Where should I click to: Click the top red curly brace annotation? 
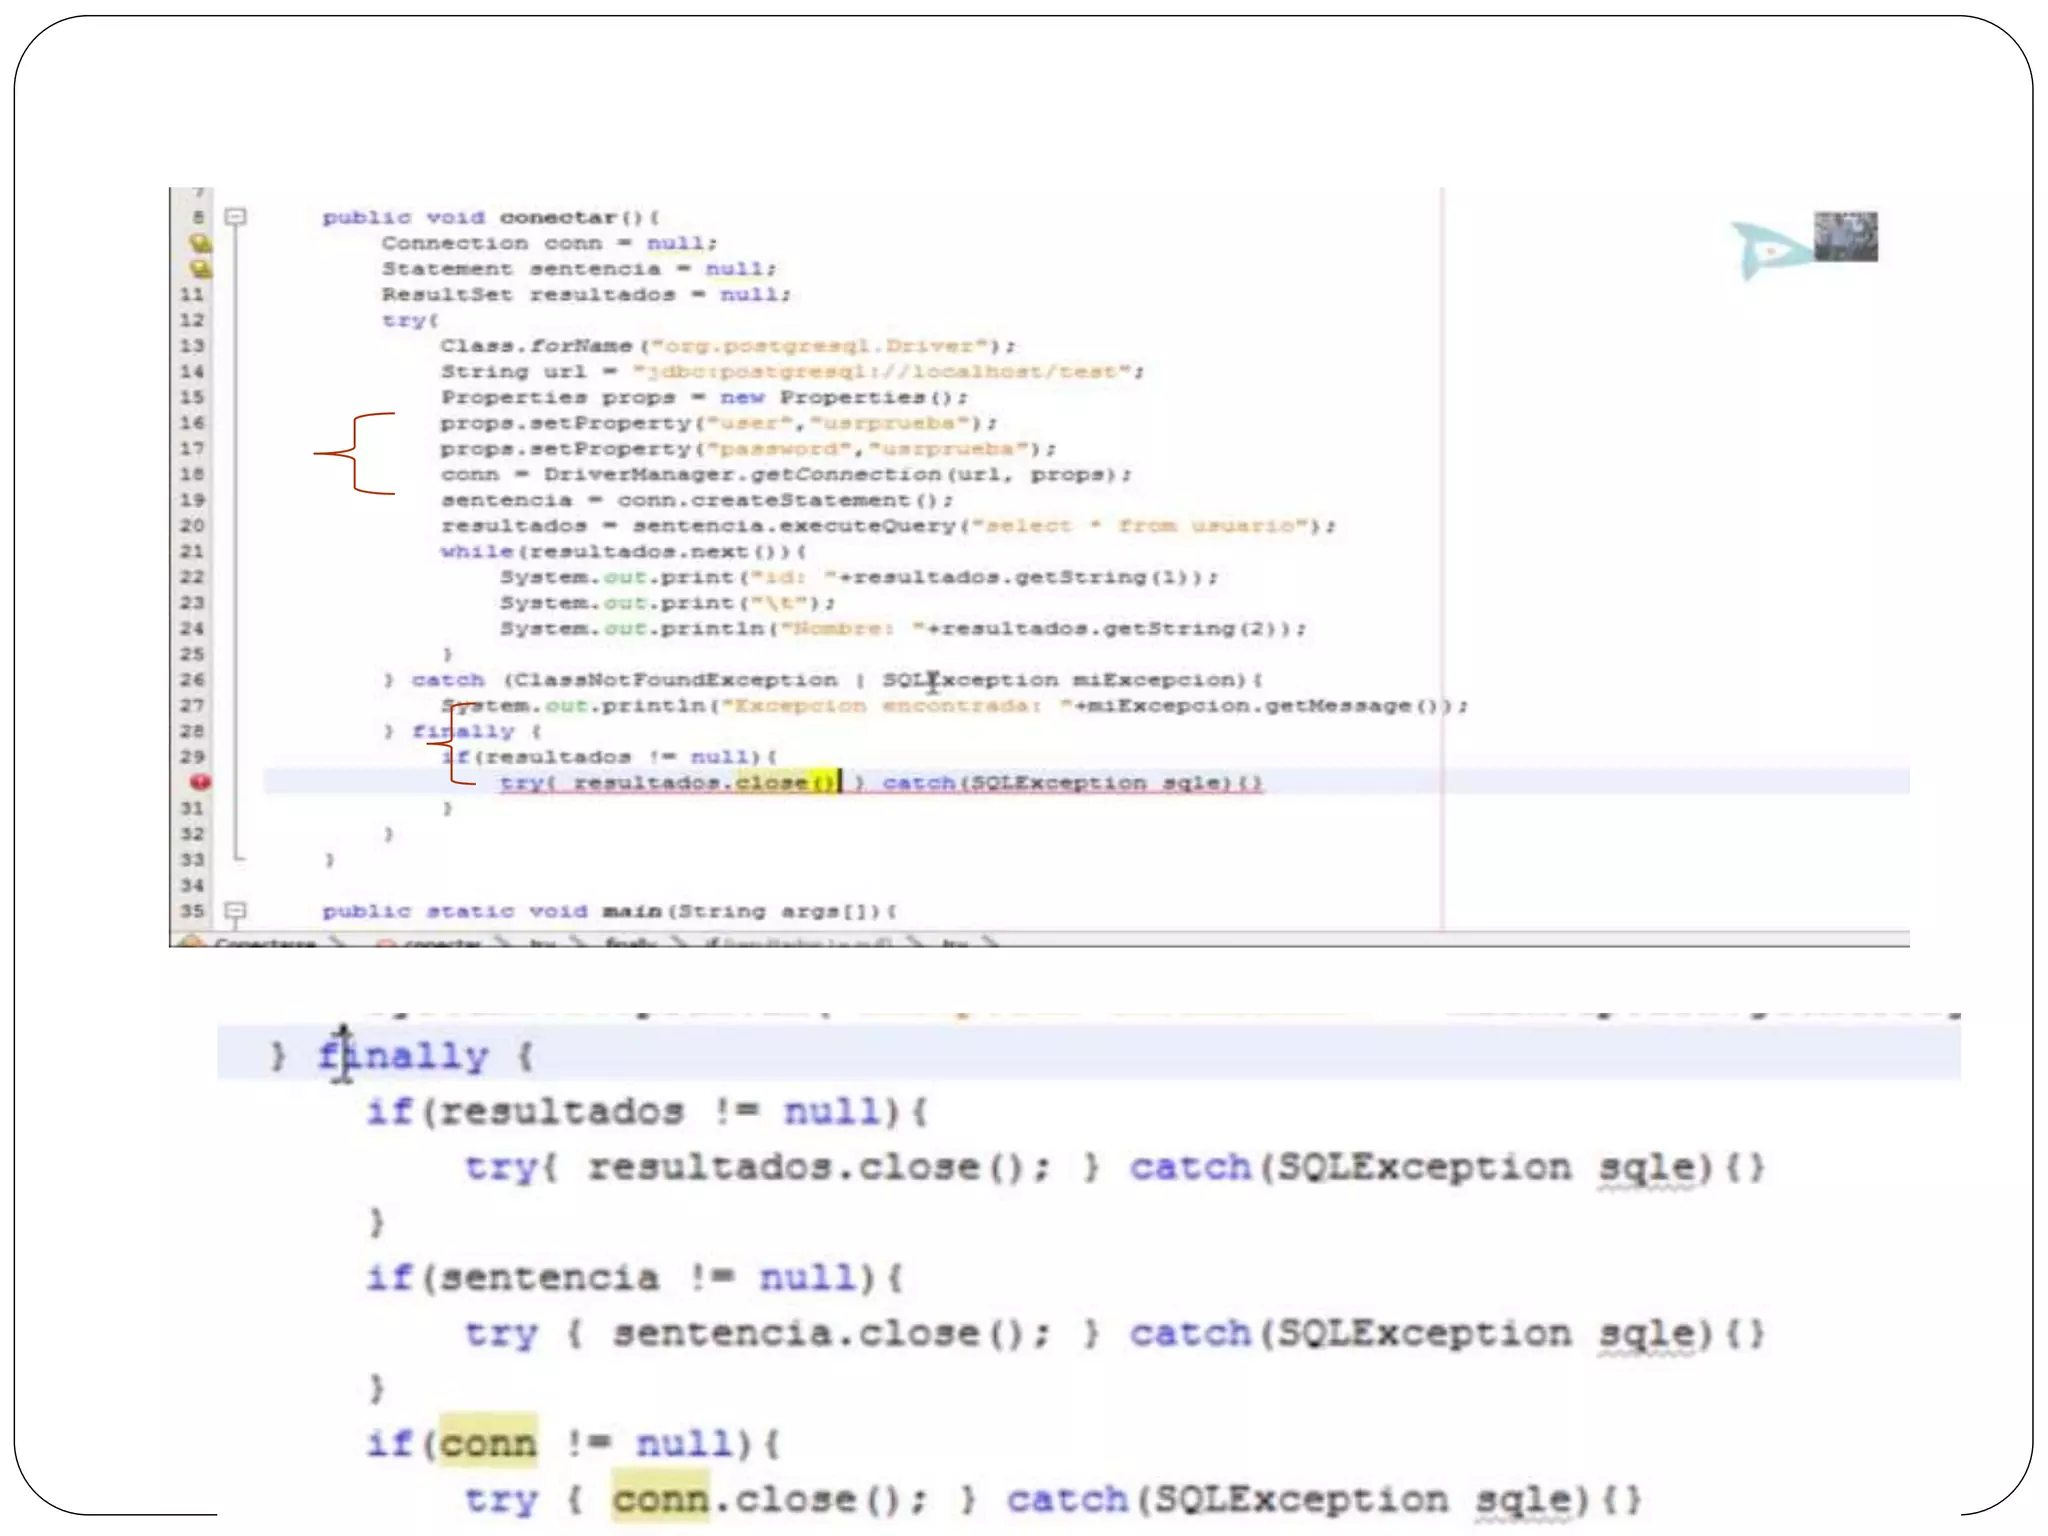point(355,453)
